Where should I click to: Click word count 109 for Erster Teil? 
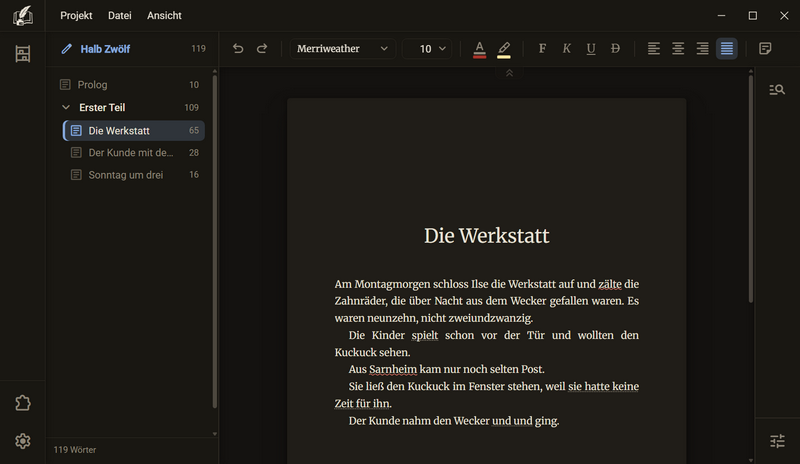pos(191,108)
